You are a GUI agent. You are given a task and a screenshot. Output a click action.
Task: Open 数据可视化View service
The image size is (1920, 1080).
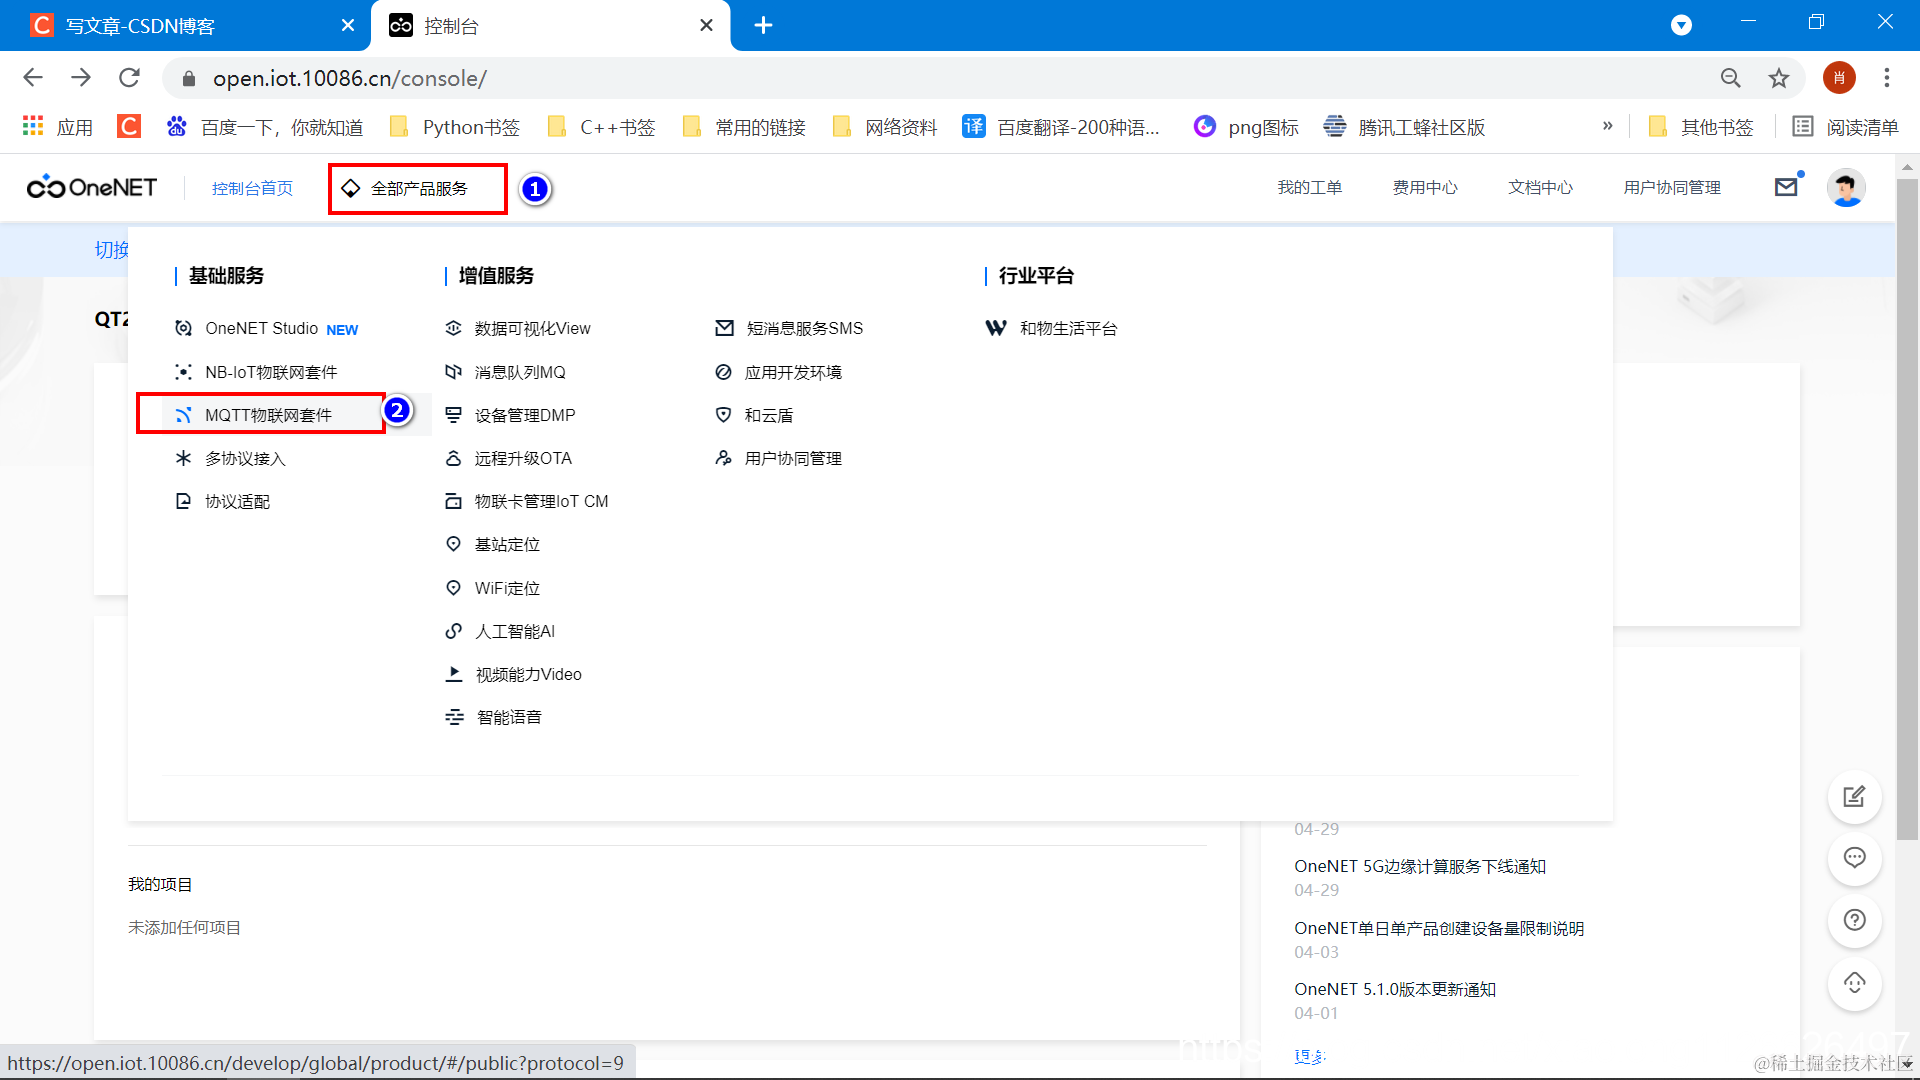(532, 329)
